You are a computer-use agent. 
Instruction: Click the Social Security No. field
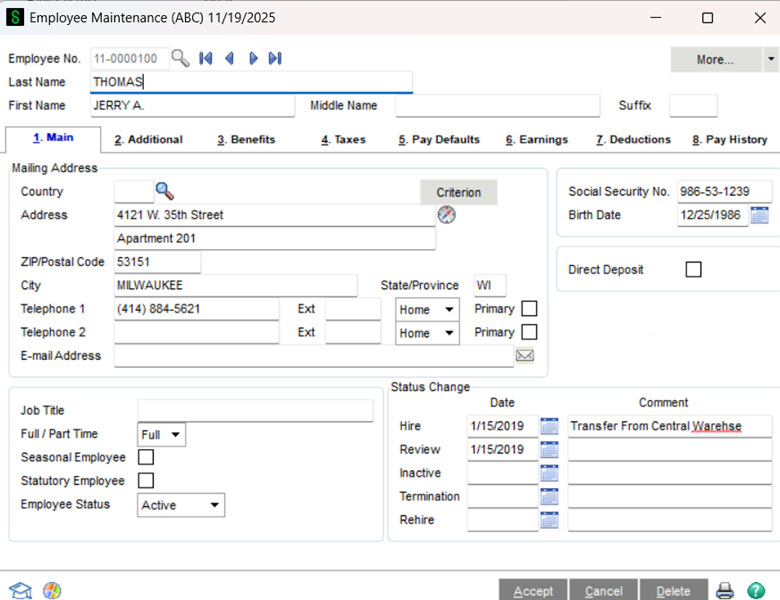coord(724,192)
